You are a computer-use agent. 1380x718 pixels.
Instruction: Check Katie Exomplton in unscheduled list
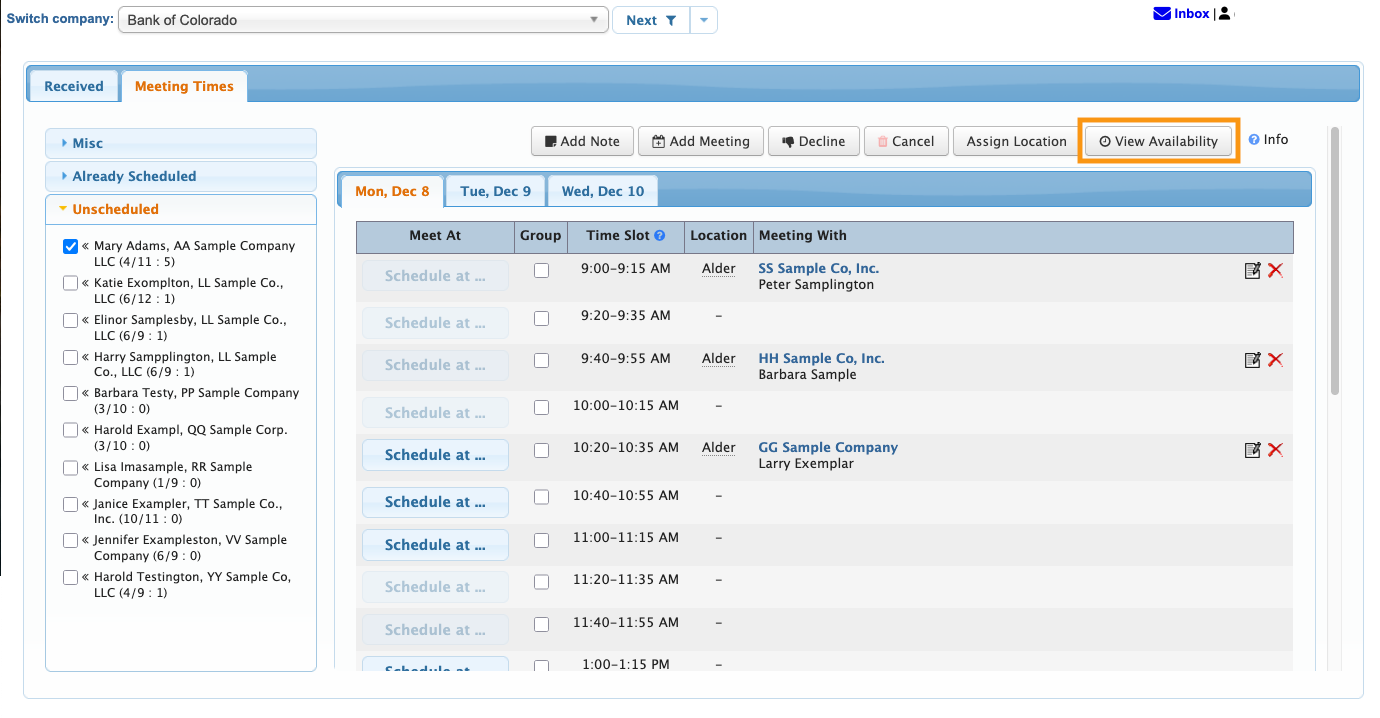click(x=70, y=284)
